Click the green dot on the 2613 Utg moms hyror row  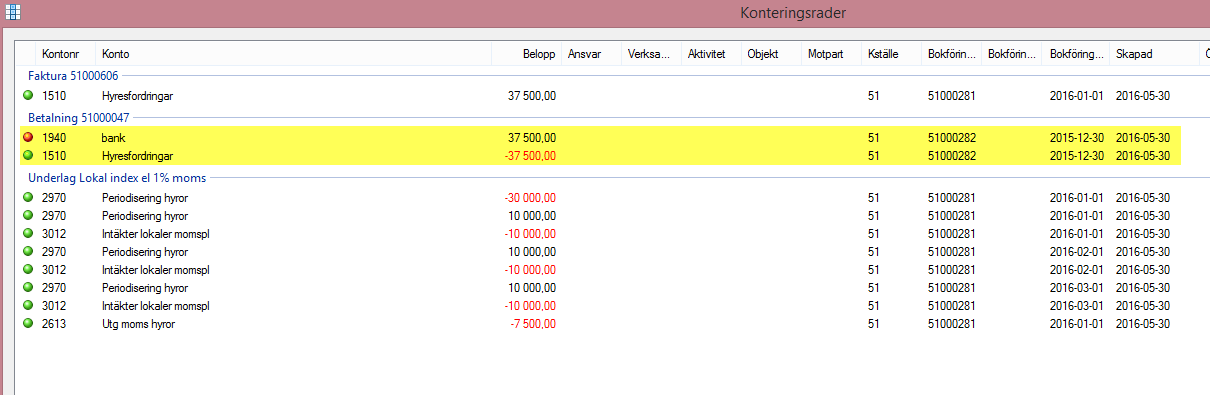pyautogui.click(x=28, y=324)
